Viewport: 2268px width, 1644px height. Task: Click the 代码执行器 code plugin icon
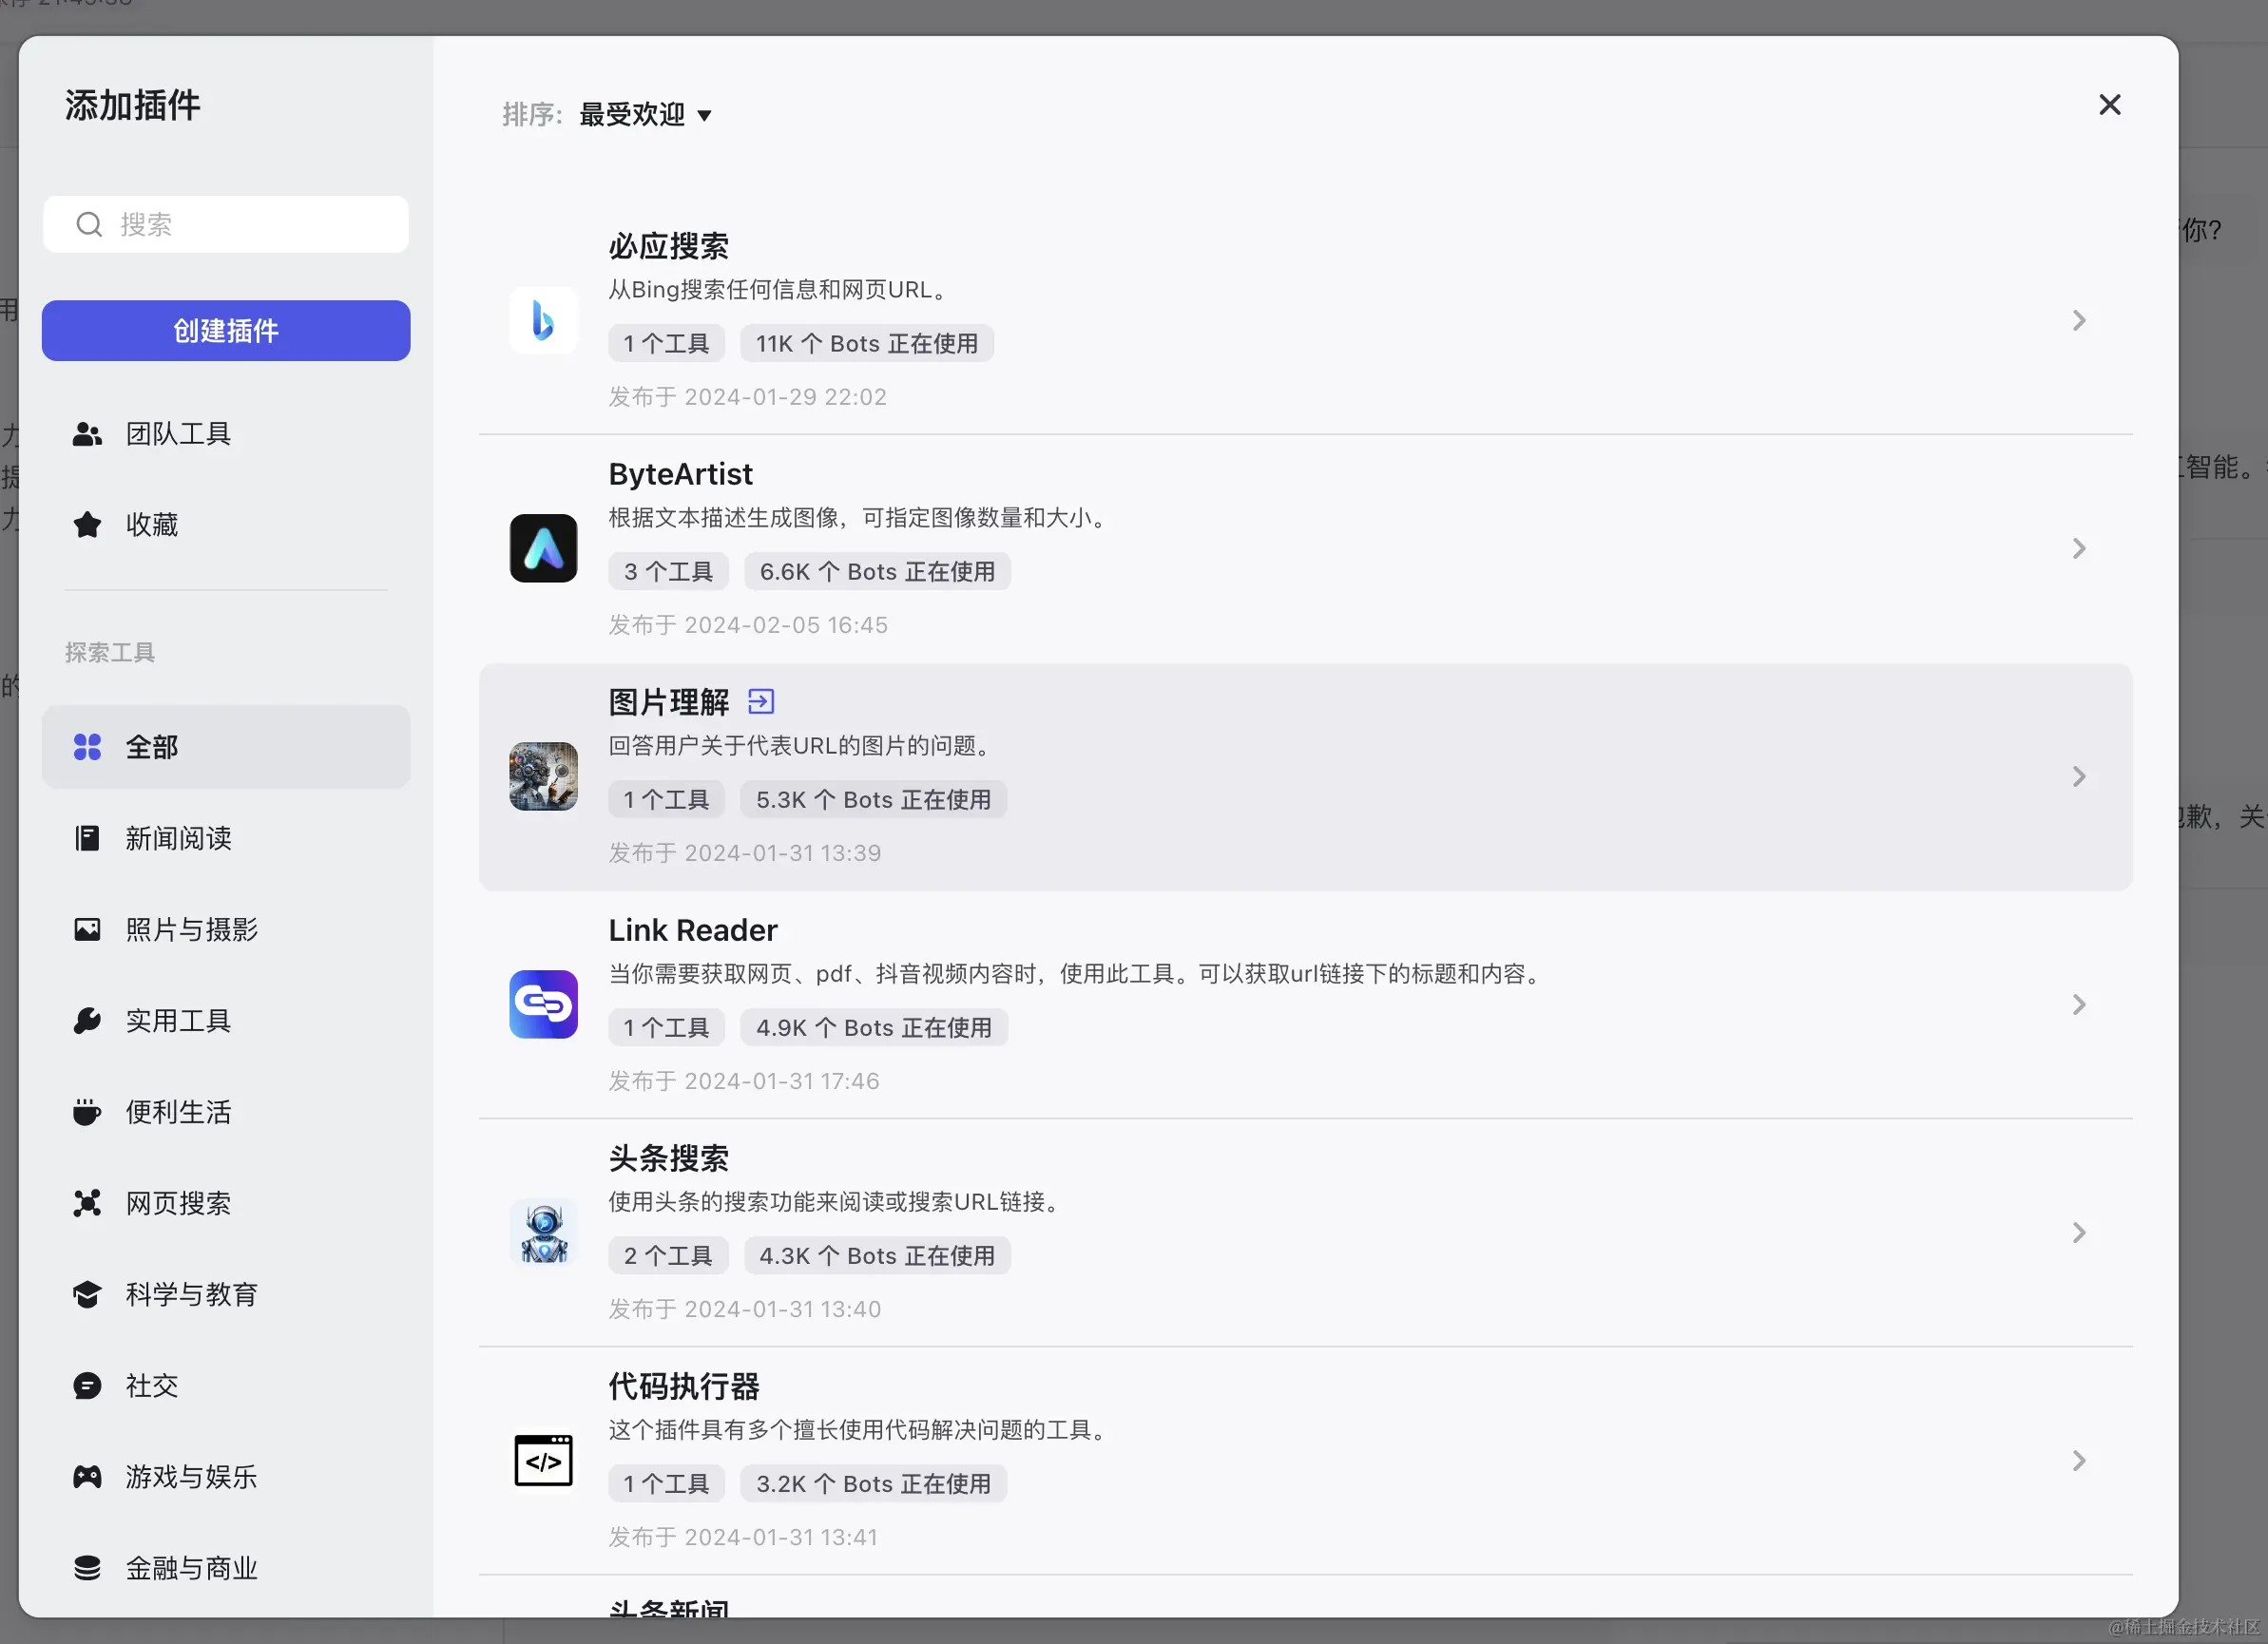[543, 1460]
